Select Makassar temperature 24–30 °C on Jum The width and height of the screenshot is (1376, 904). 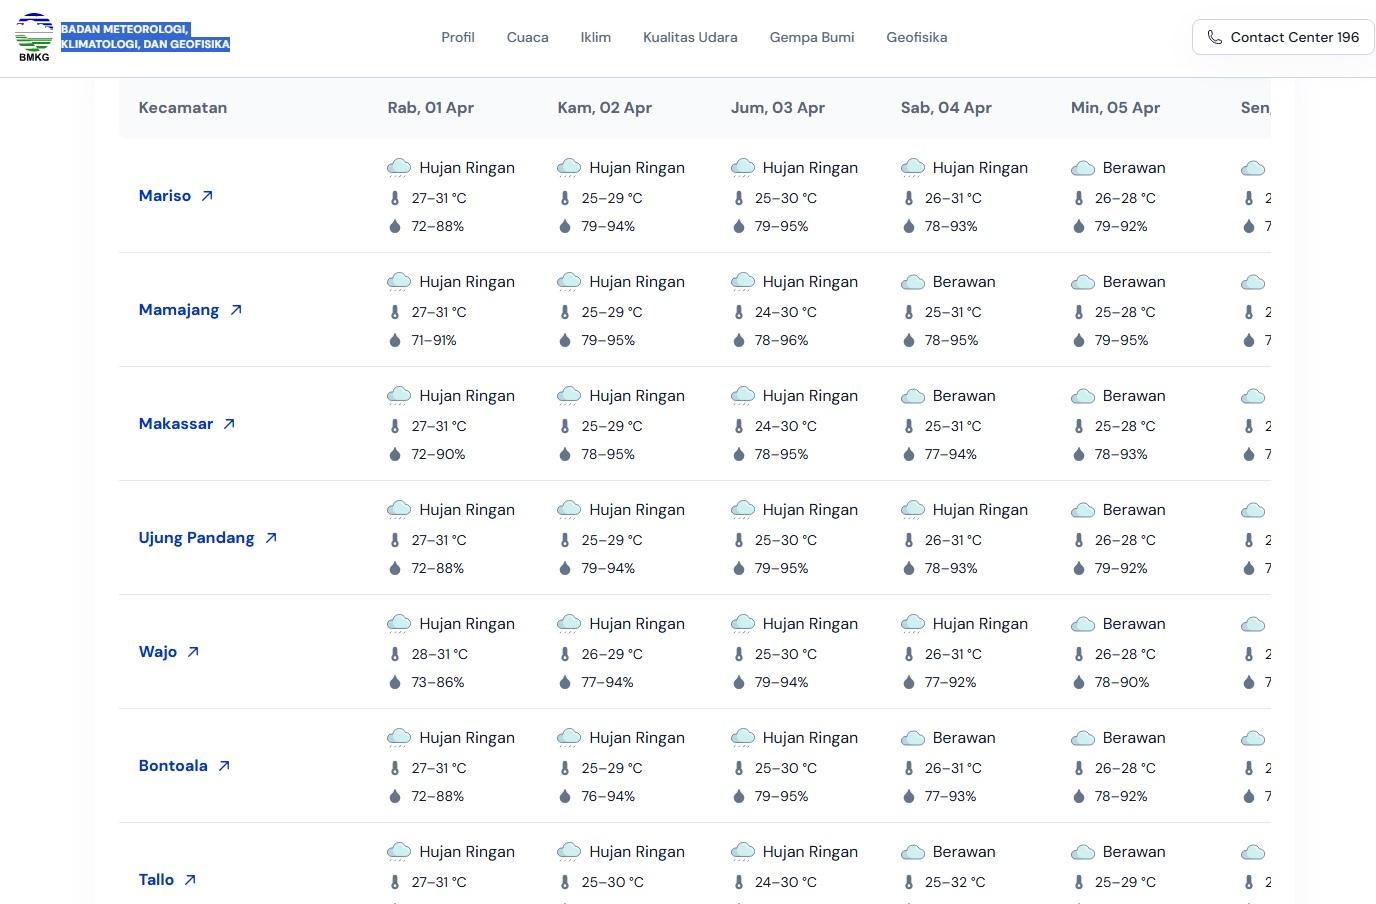point(786,426)
